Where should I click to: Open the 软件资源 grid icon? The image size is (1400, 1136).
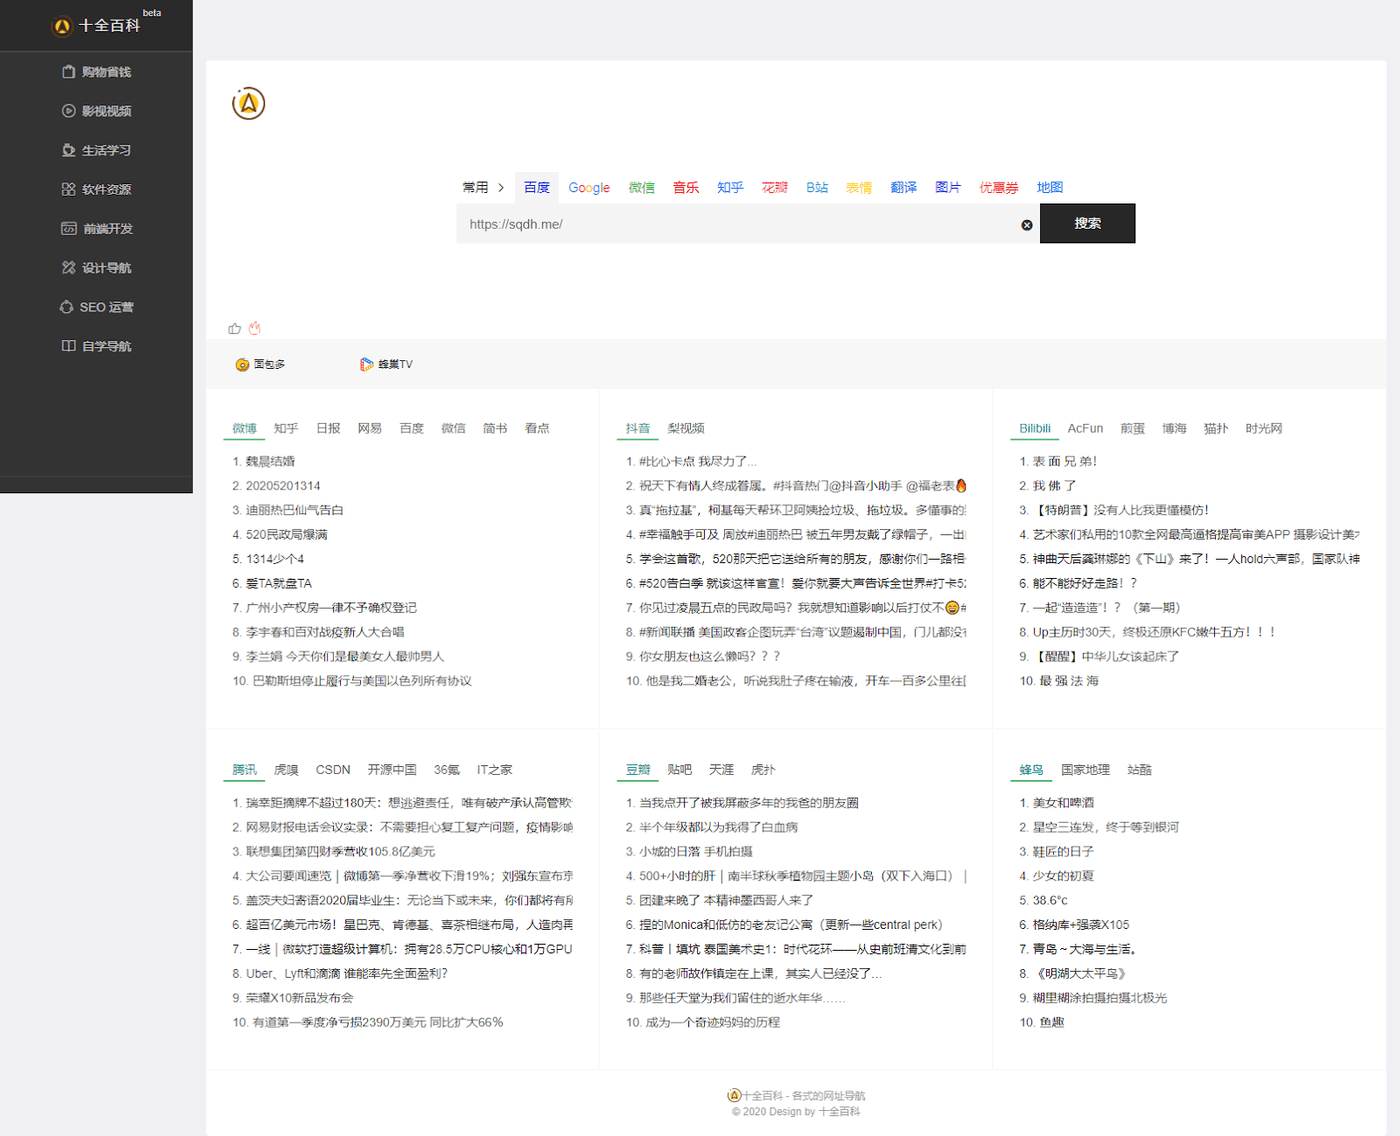[x=69, y=189]
